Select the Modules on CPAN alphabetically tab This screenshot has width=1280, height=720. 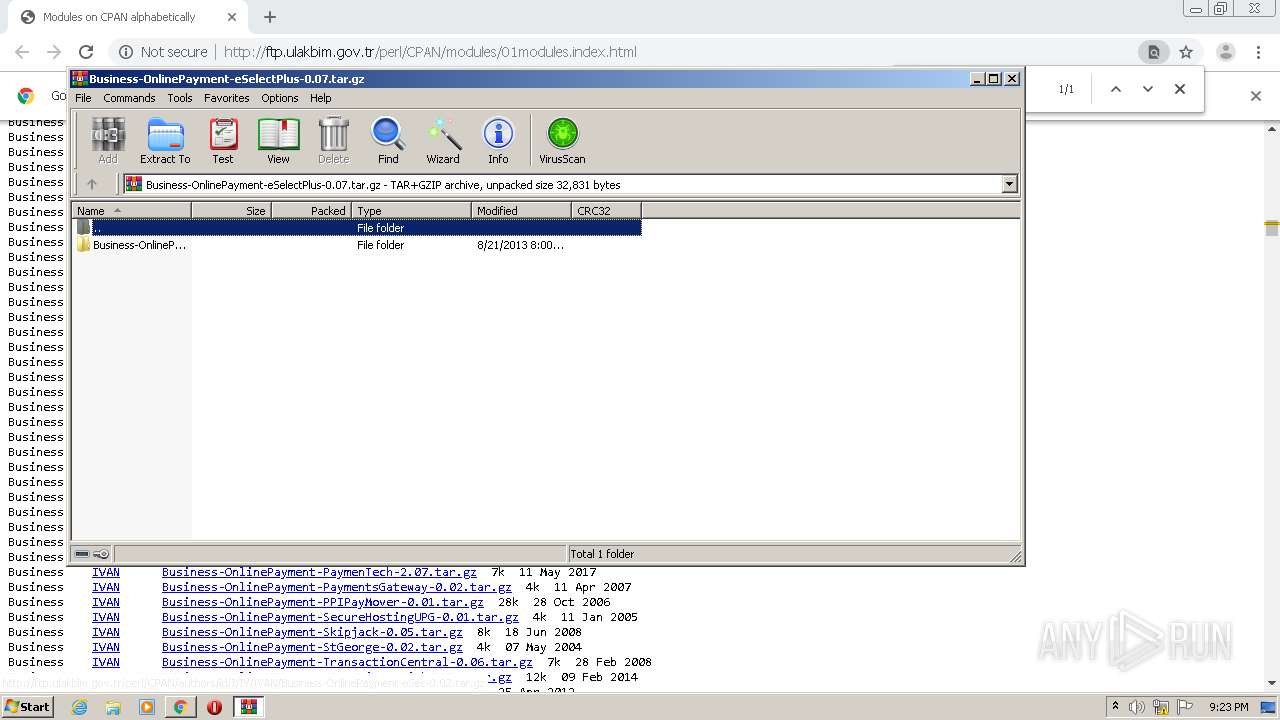127,17
